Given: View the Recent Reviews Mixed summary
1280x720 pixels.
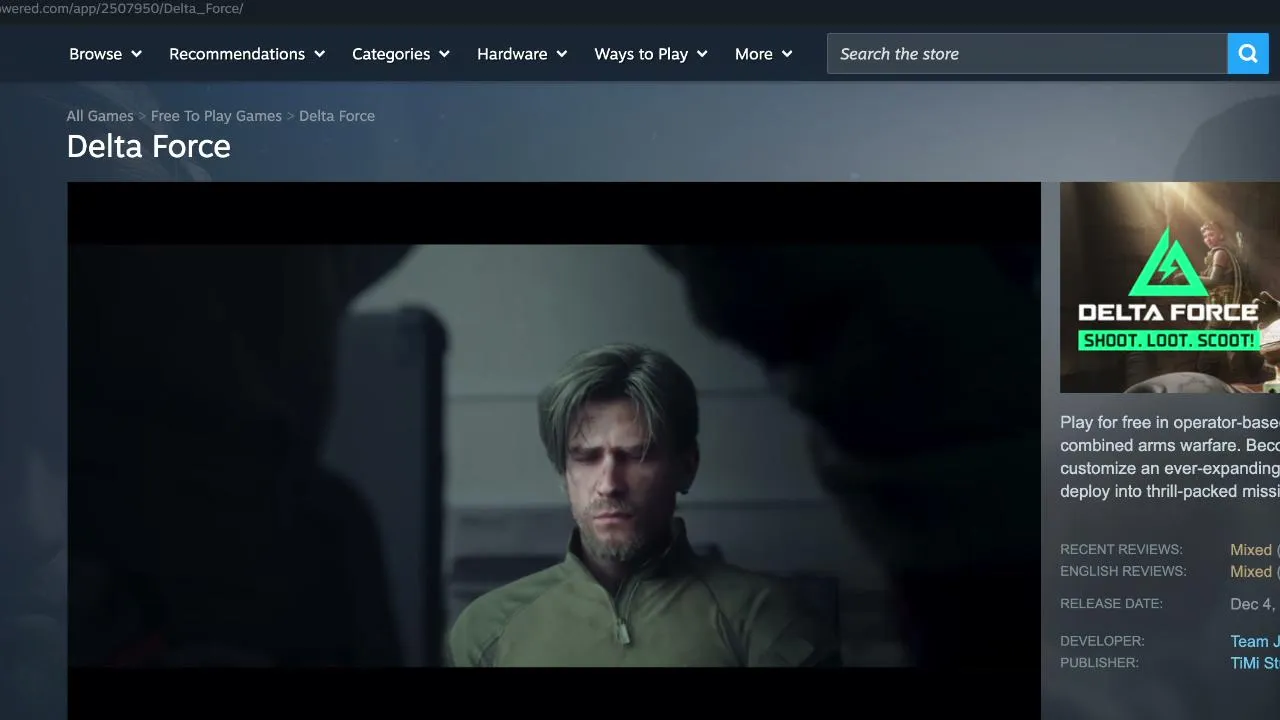Looking at the screenshot, I should point(1252,550).
